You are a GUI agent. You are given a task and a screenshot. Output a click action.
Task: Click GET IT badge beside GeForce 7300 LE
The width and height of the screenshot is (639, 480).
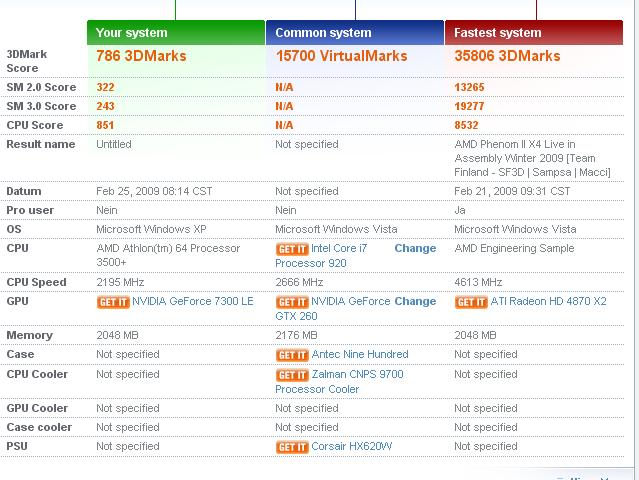[x=113, y=302]
